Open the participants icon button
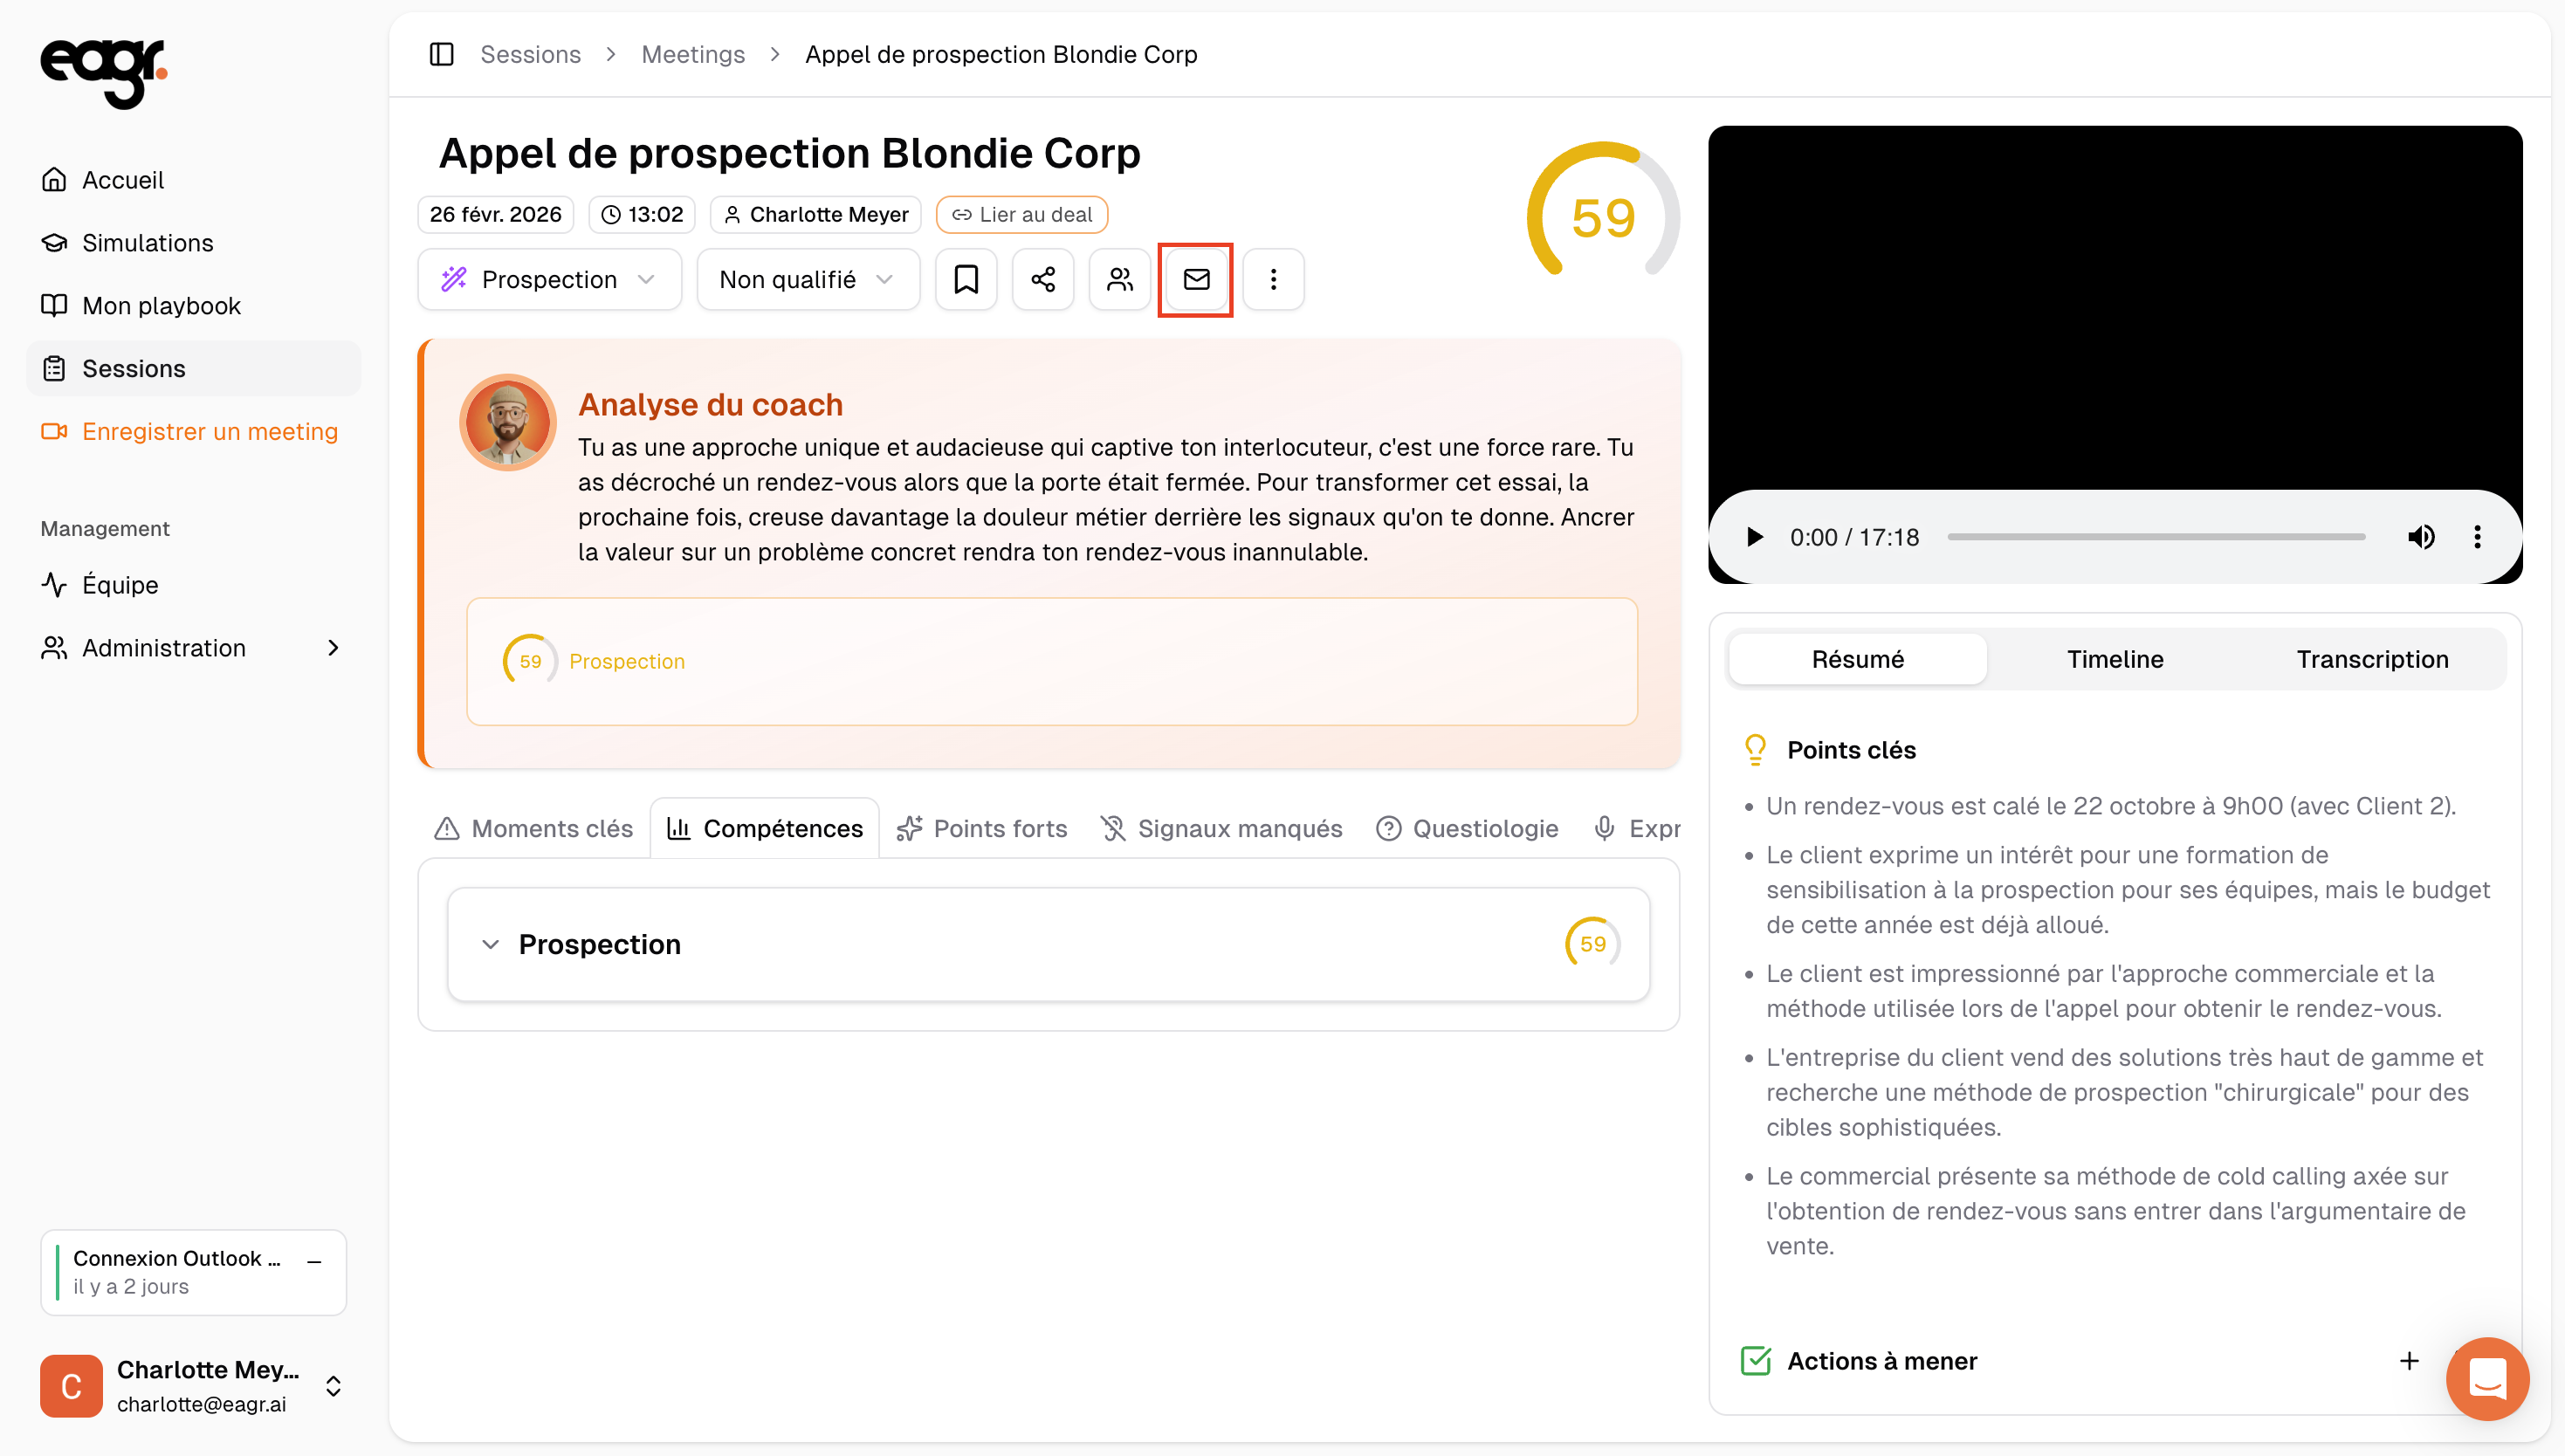The image size is (2565, 1456). [1119, 279]
